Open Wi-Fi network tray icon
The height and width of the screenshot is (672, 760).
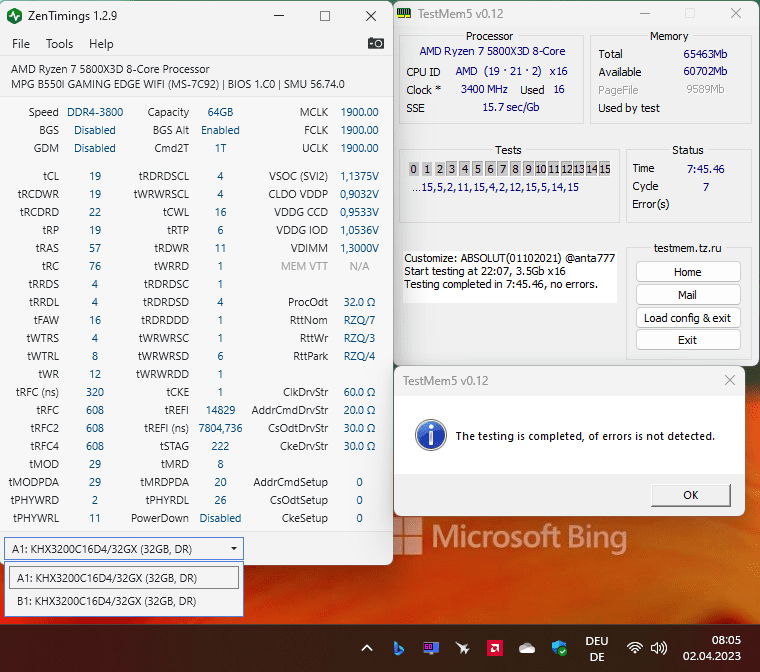click(634, 648)
